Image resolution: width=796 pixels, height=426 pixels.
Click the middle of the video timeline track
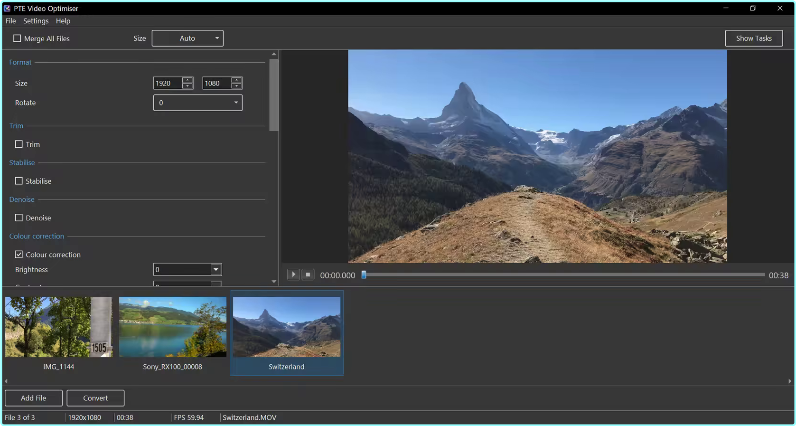564,275
